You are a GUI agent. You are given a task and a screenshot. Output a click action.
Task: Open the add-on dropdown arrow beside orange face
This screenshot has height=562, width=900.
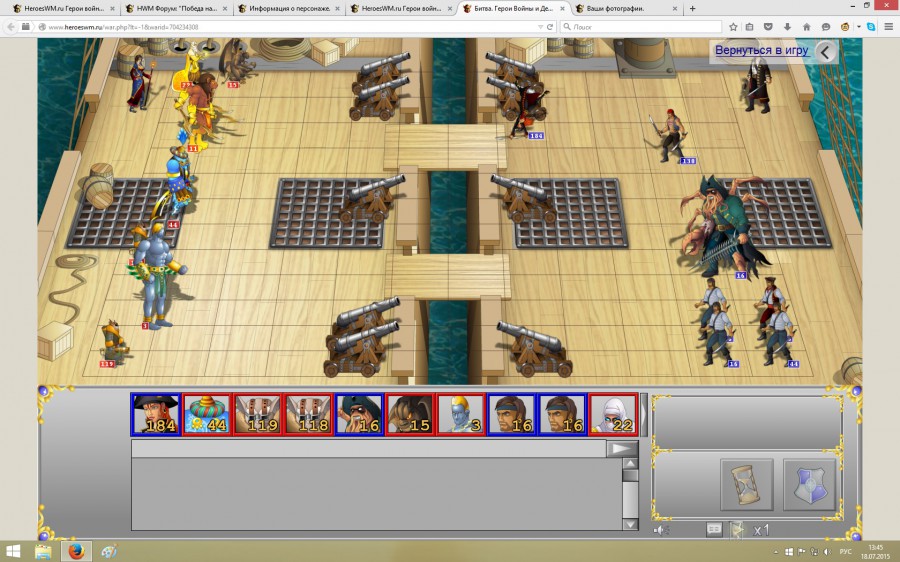pos(859,27)
